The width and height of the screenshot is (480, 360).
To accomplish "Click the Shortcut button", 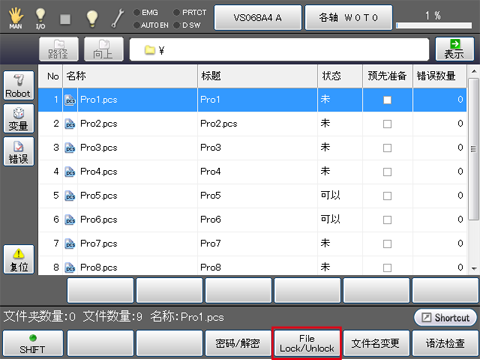I will [x=446, y=318].
